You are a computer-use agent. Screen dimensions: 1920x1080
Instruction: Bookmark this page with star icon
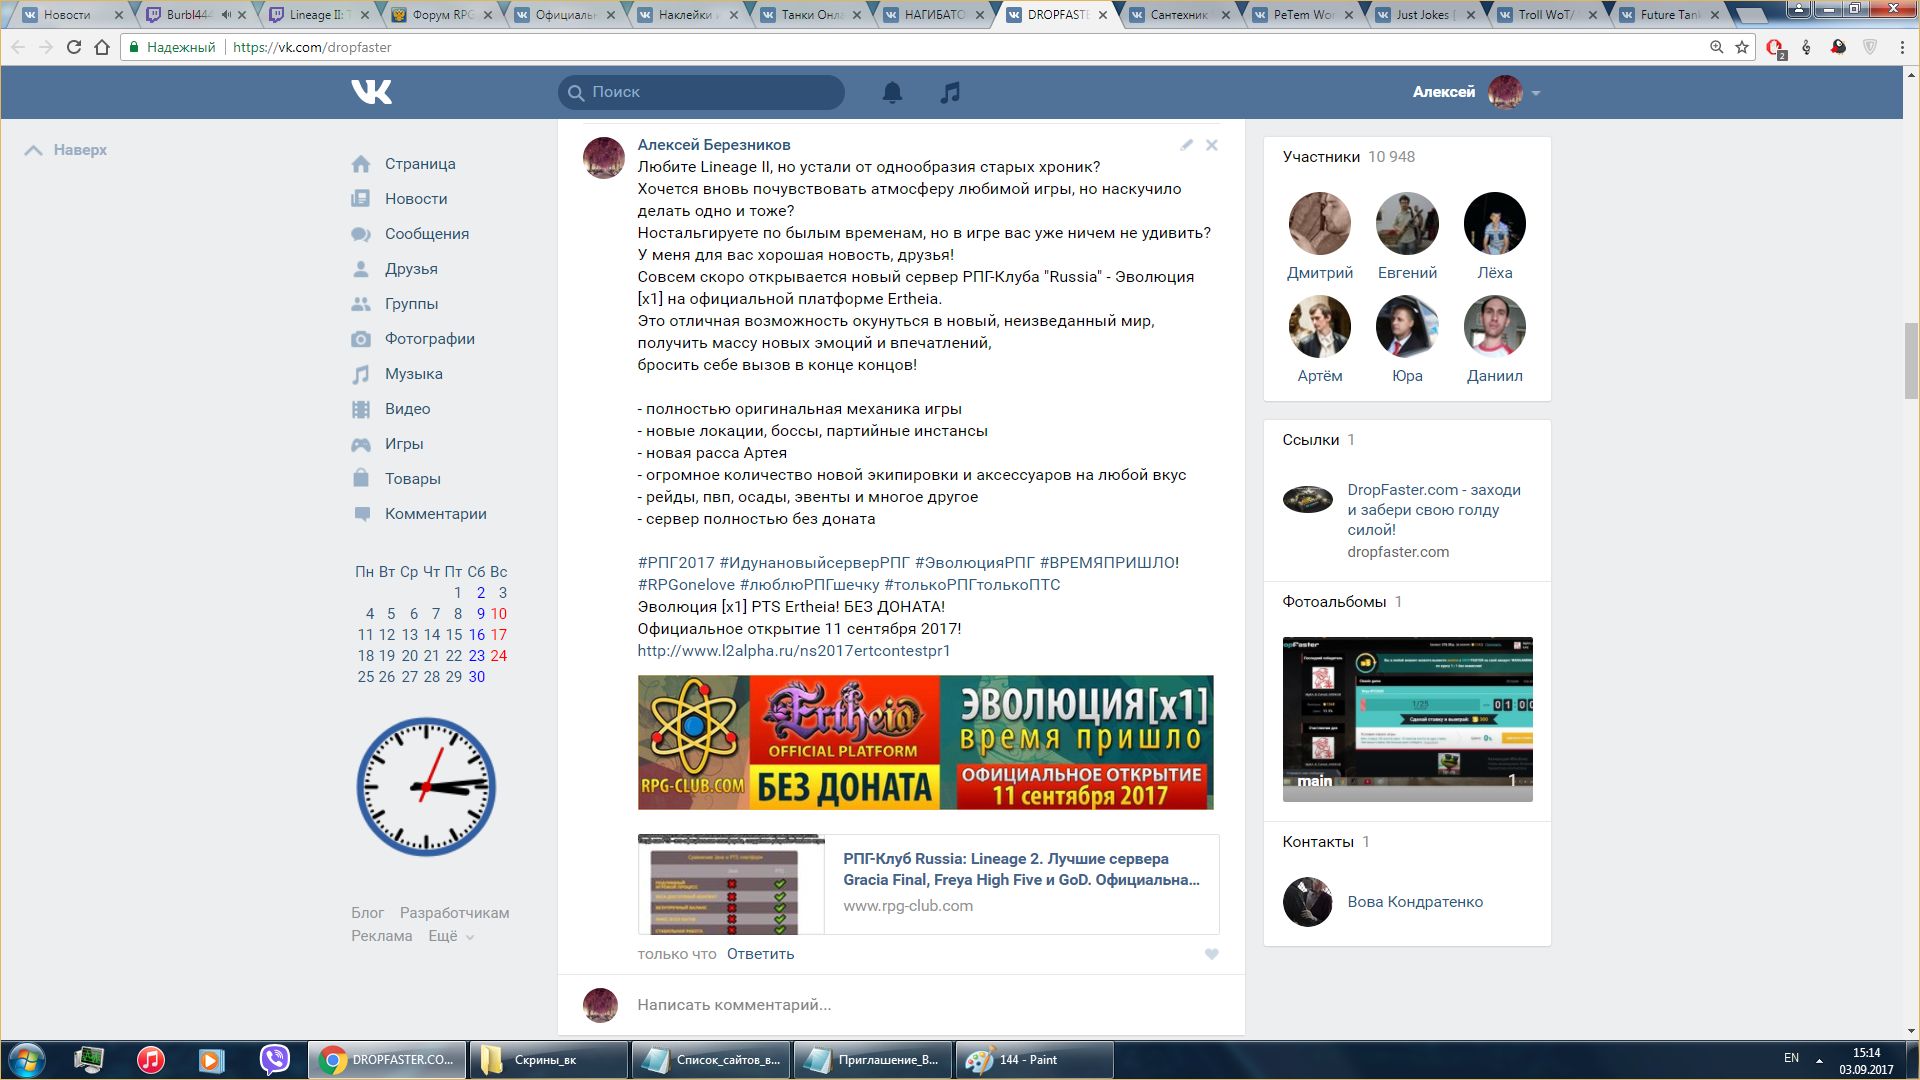pyautogui.click(x=1742, y=47)
